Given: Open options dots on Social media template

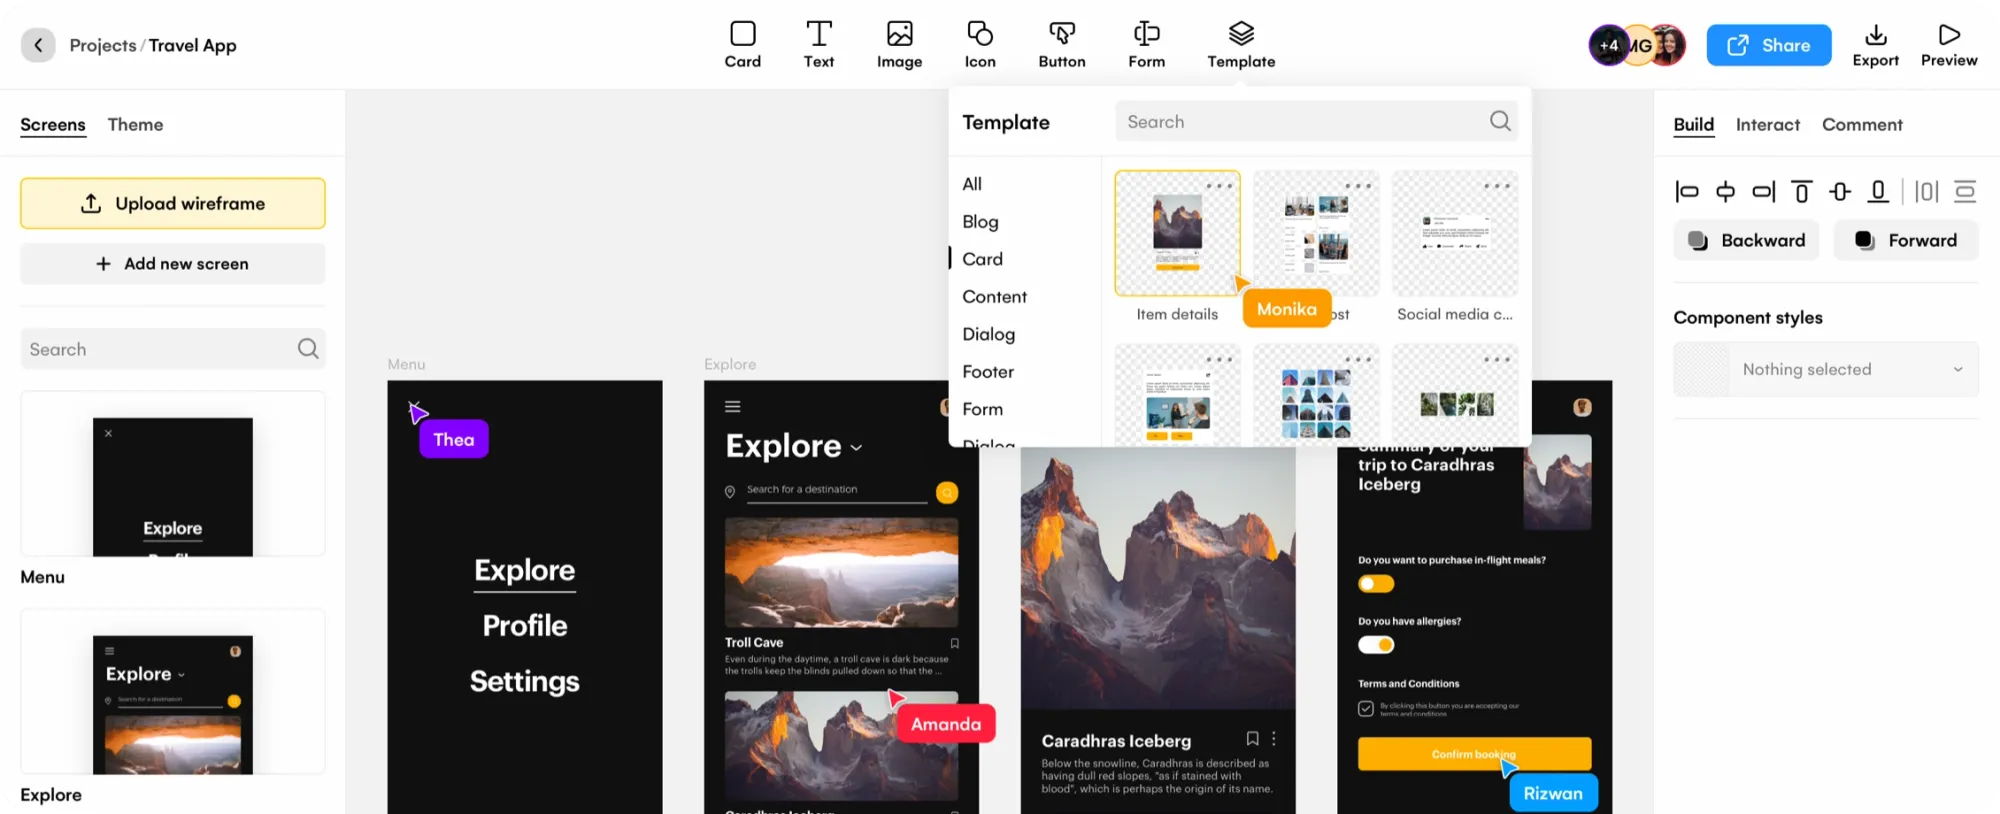Looking at the screenshot, I should [x=1497, y=186].
